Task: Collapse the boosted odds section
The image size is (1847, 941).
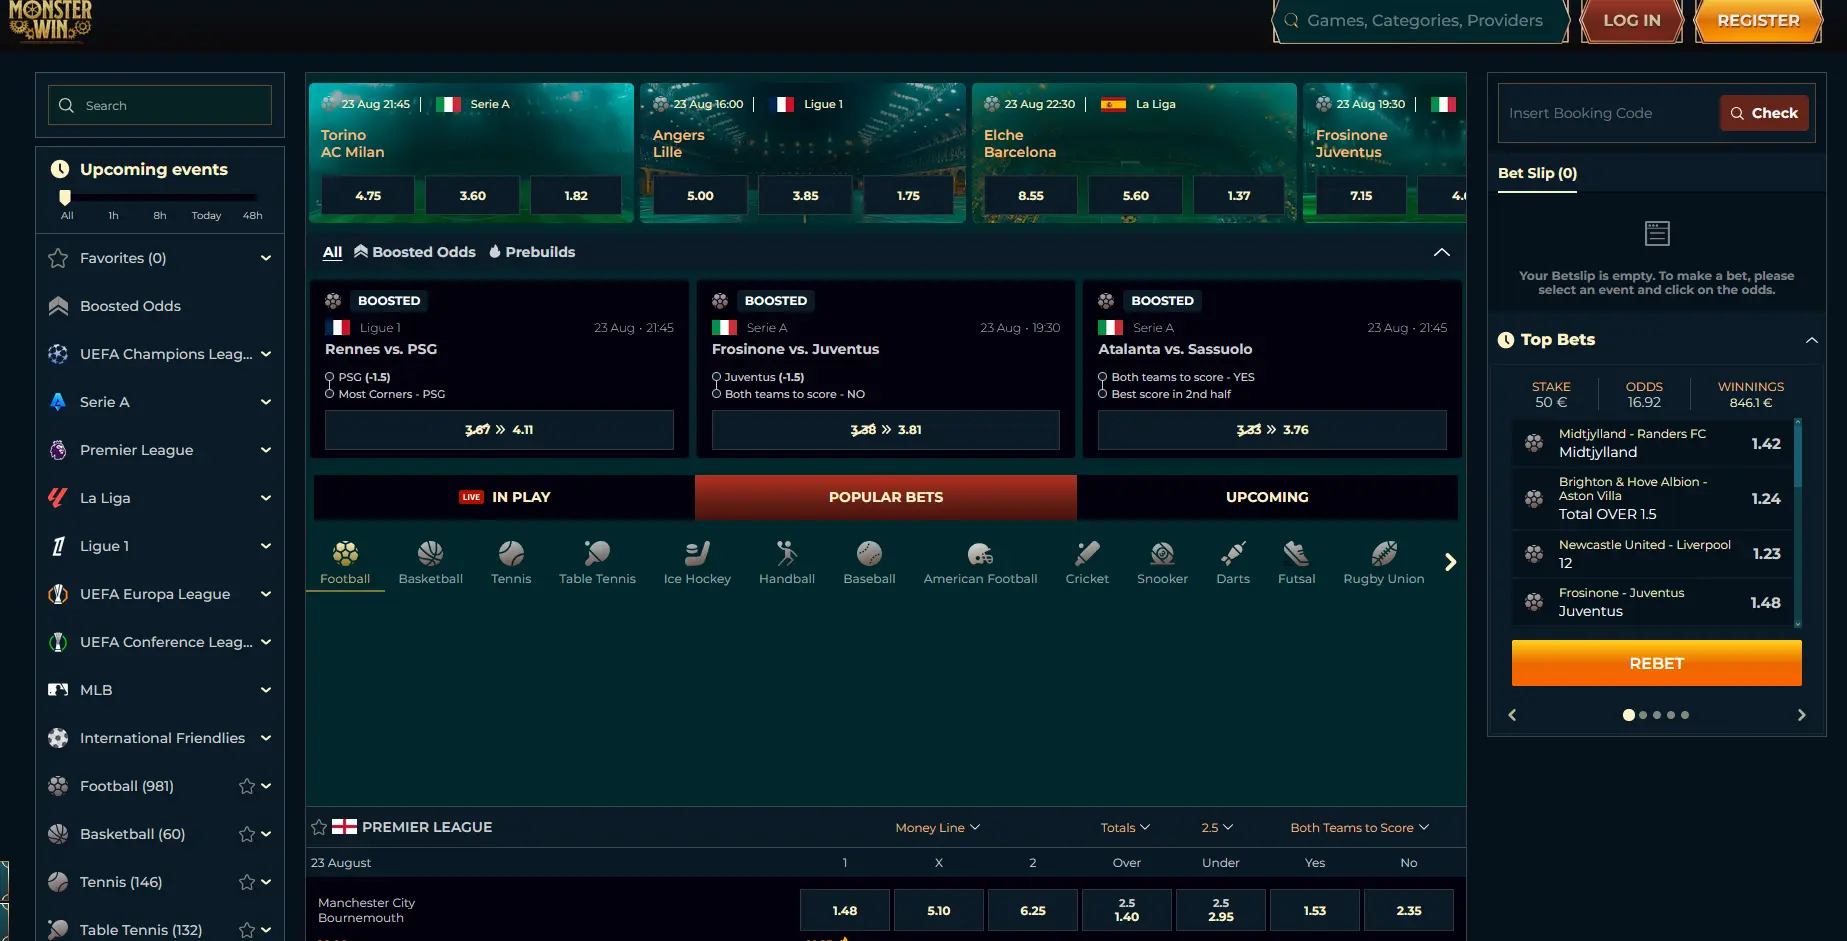Action: 1441,252
